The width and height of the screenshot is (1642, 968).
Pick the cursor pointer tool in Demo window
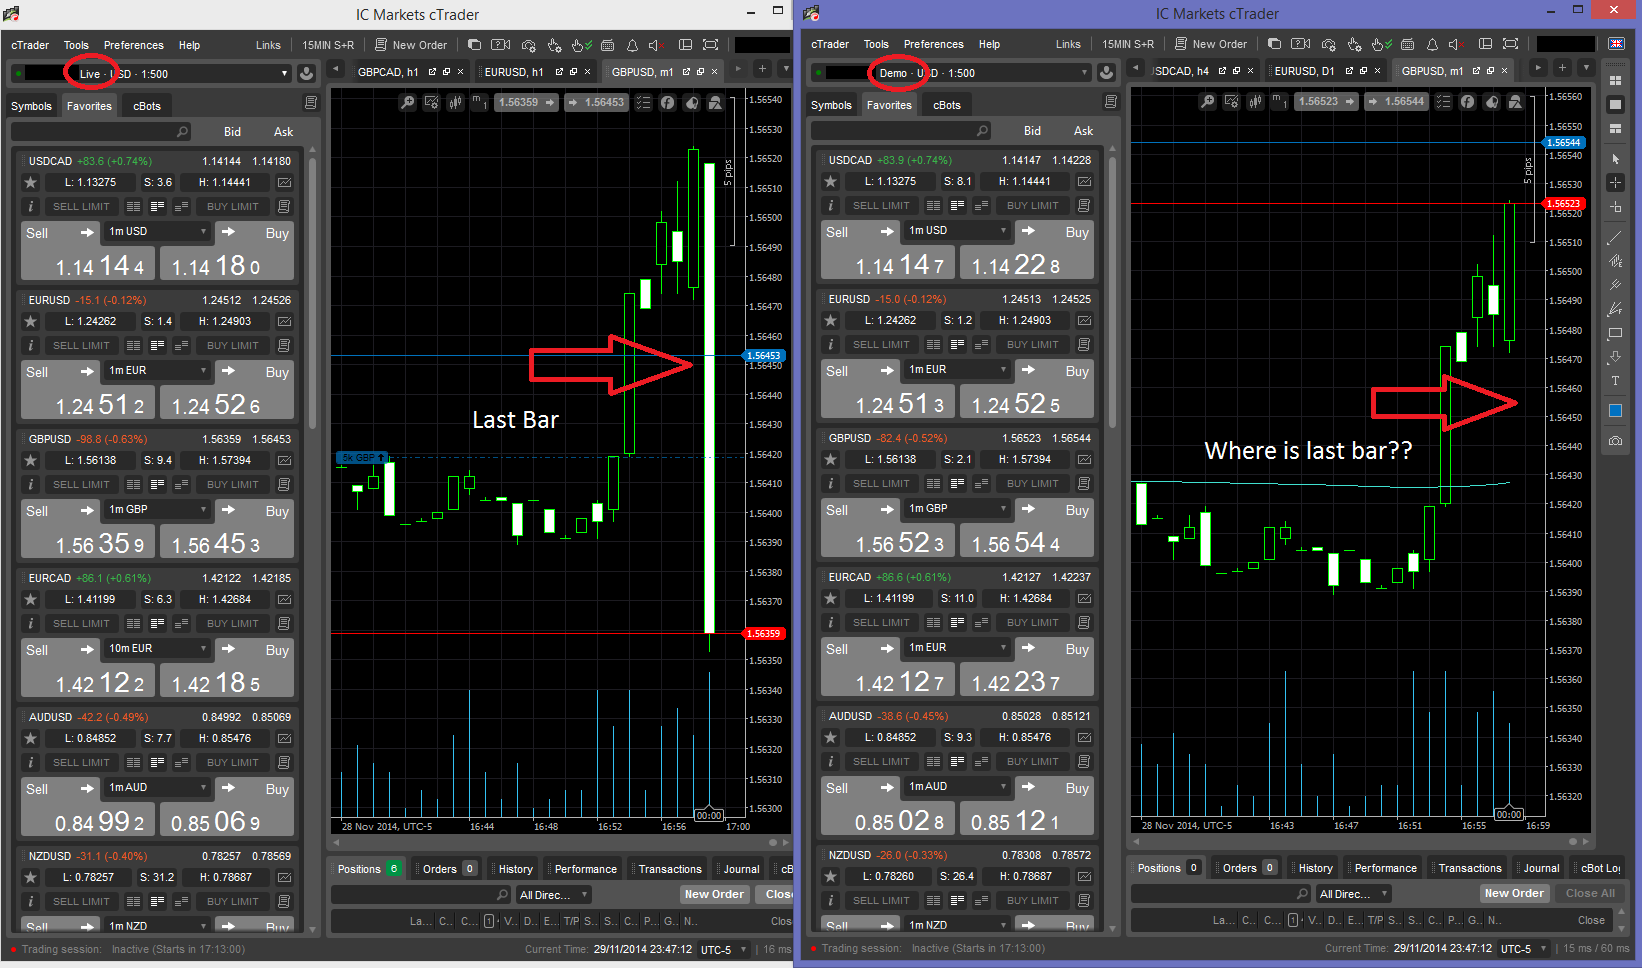coord(1615,159)
